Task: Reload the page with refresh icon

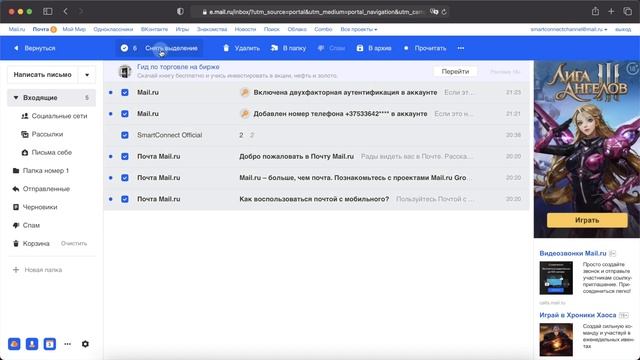Action: click(x=444, y=12)
